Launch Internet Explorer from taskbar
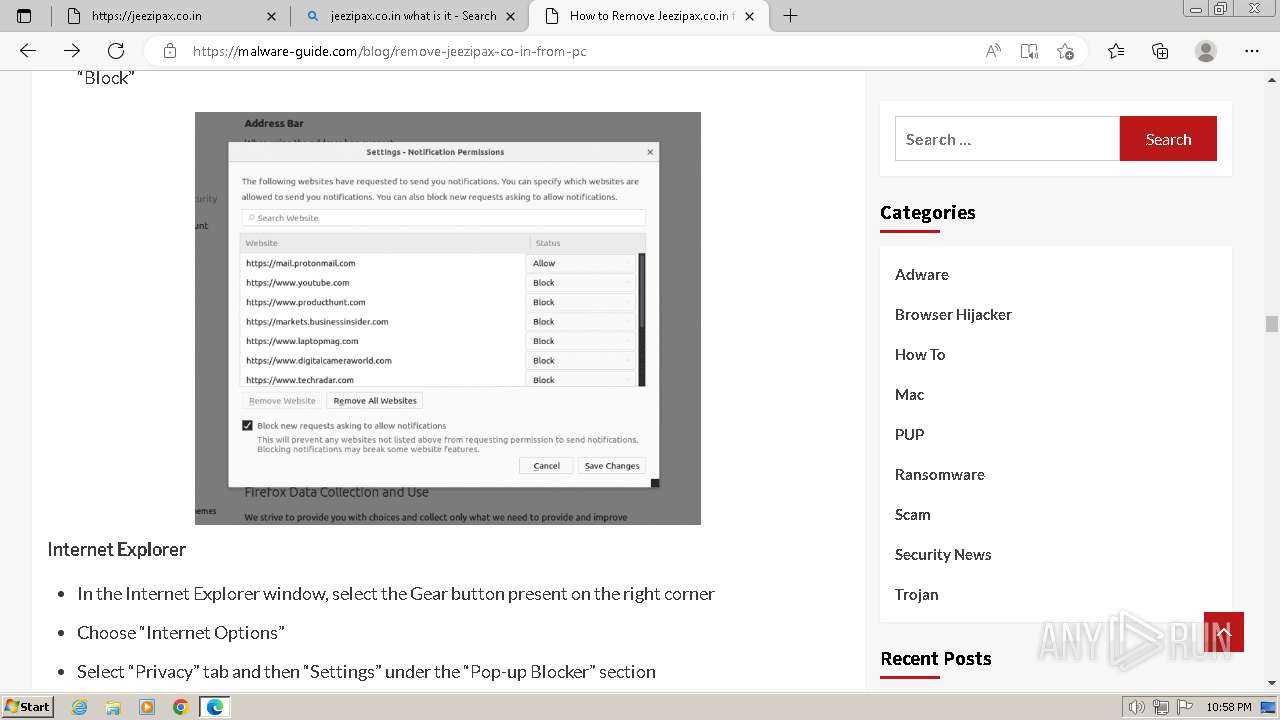Image resolution: width=1280 pixels, height=720 pixels. point(79,707)
